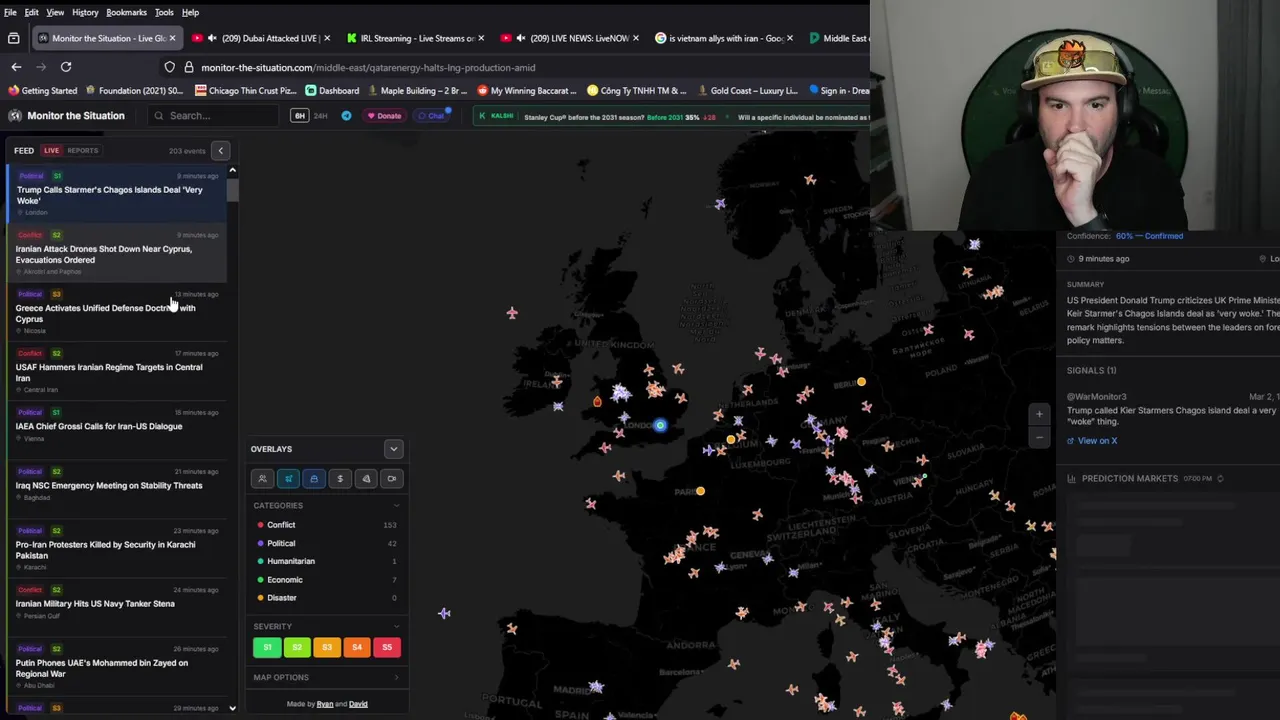The height and width of the screenshot is (720, 1280).
Task: Collapse the Categories section
Action: point(326,505)
